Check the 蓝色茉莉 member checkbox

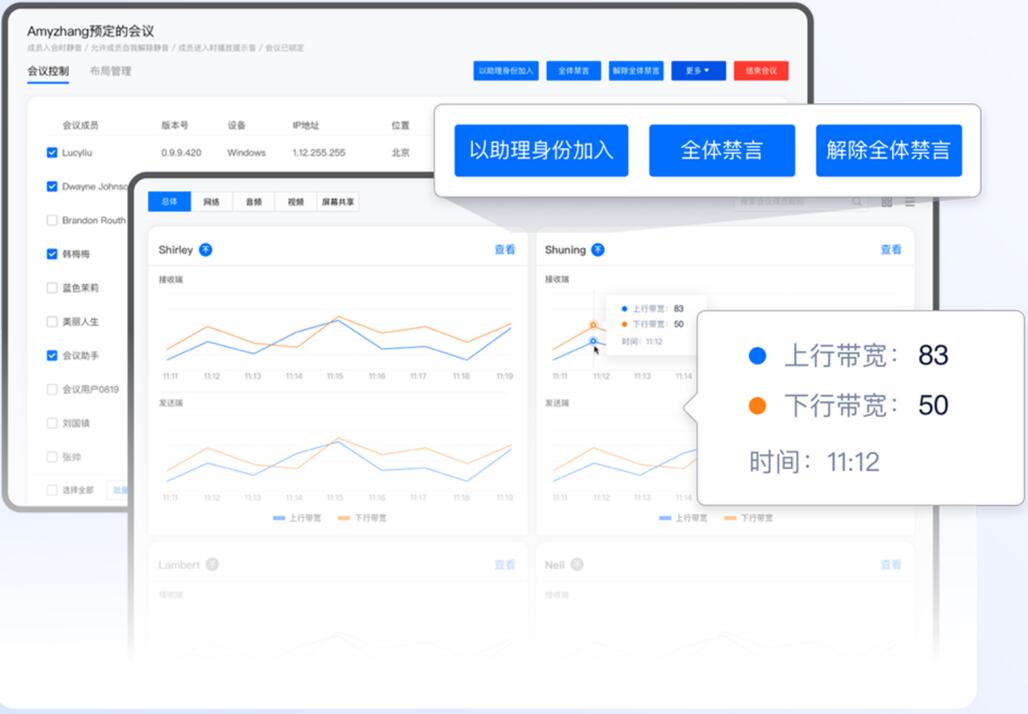[52, 288]
